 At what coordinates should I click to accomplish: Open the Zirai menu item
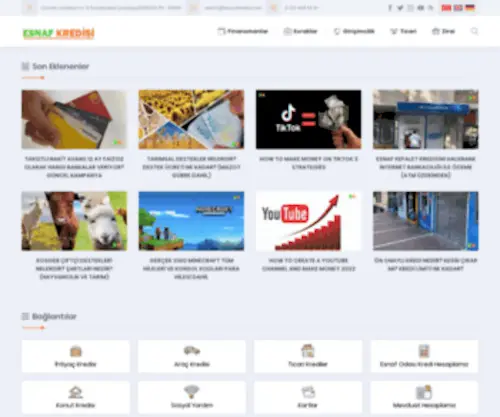coord(443,31)
